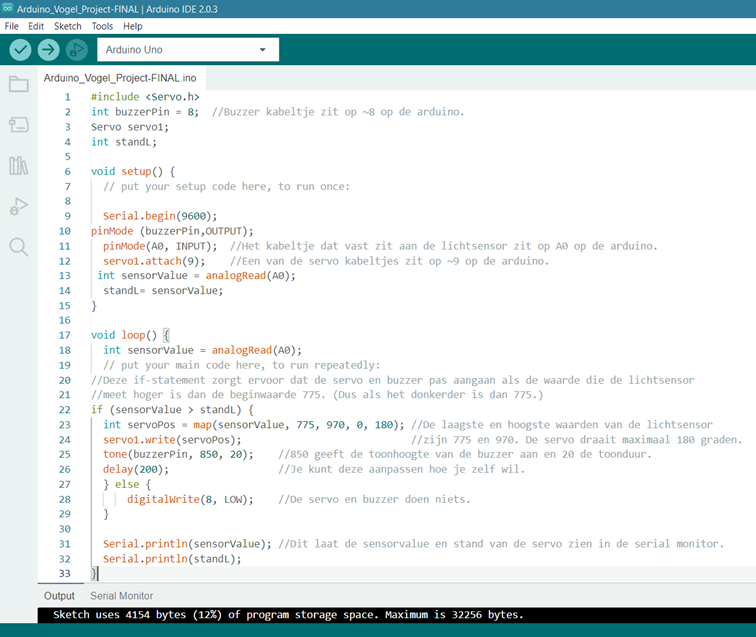Click the '} else {' line
The width and height of the screenshot is (756, 637).
tap(127, 484)
